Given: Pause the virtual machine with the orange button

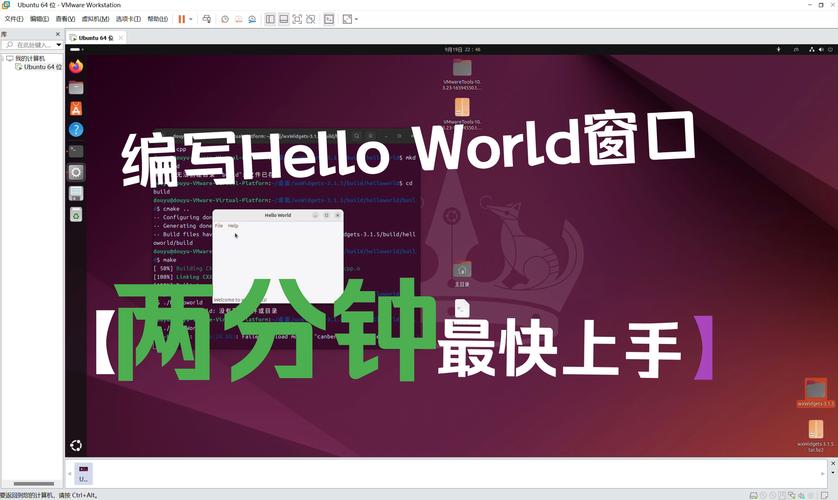Looking at the screenshot, I should 182,19.
